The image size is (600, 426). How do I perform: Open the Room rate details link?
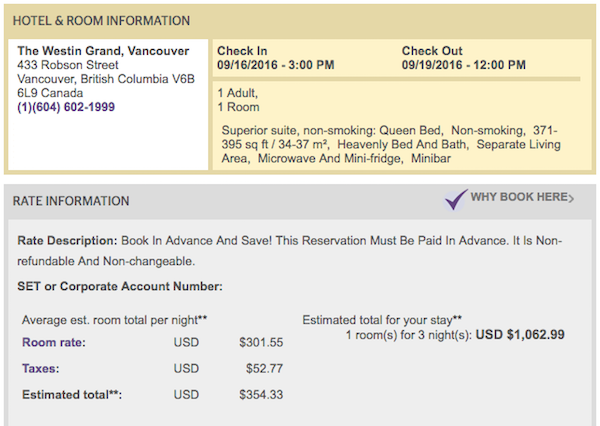click(x=54, y=342)
